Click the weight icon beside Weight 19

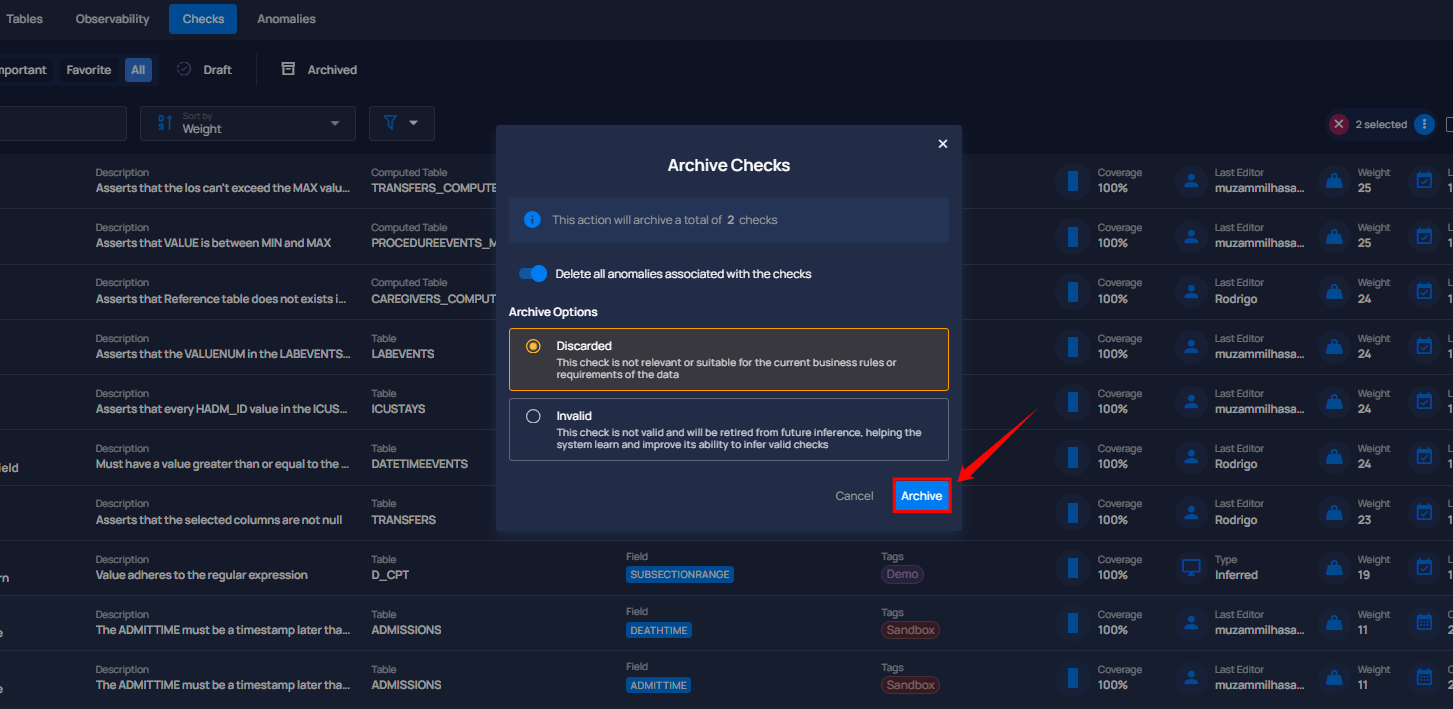(1333, 568)
